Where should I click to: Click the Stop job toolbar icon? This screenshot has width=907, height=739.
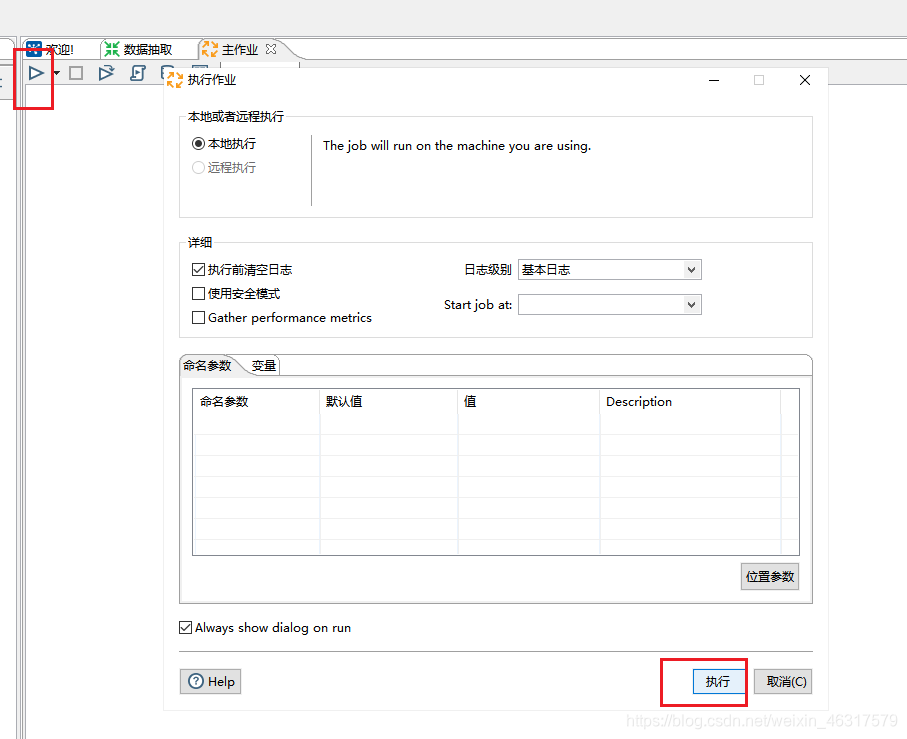point(76,72)
